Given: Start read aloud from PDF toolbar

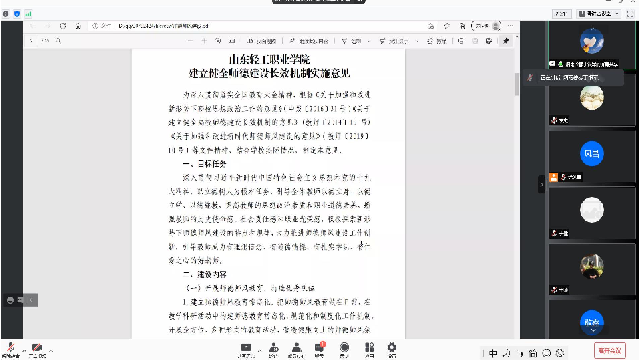Looking at the screenshot, I should coord(309,41).
